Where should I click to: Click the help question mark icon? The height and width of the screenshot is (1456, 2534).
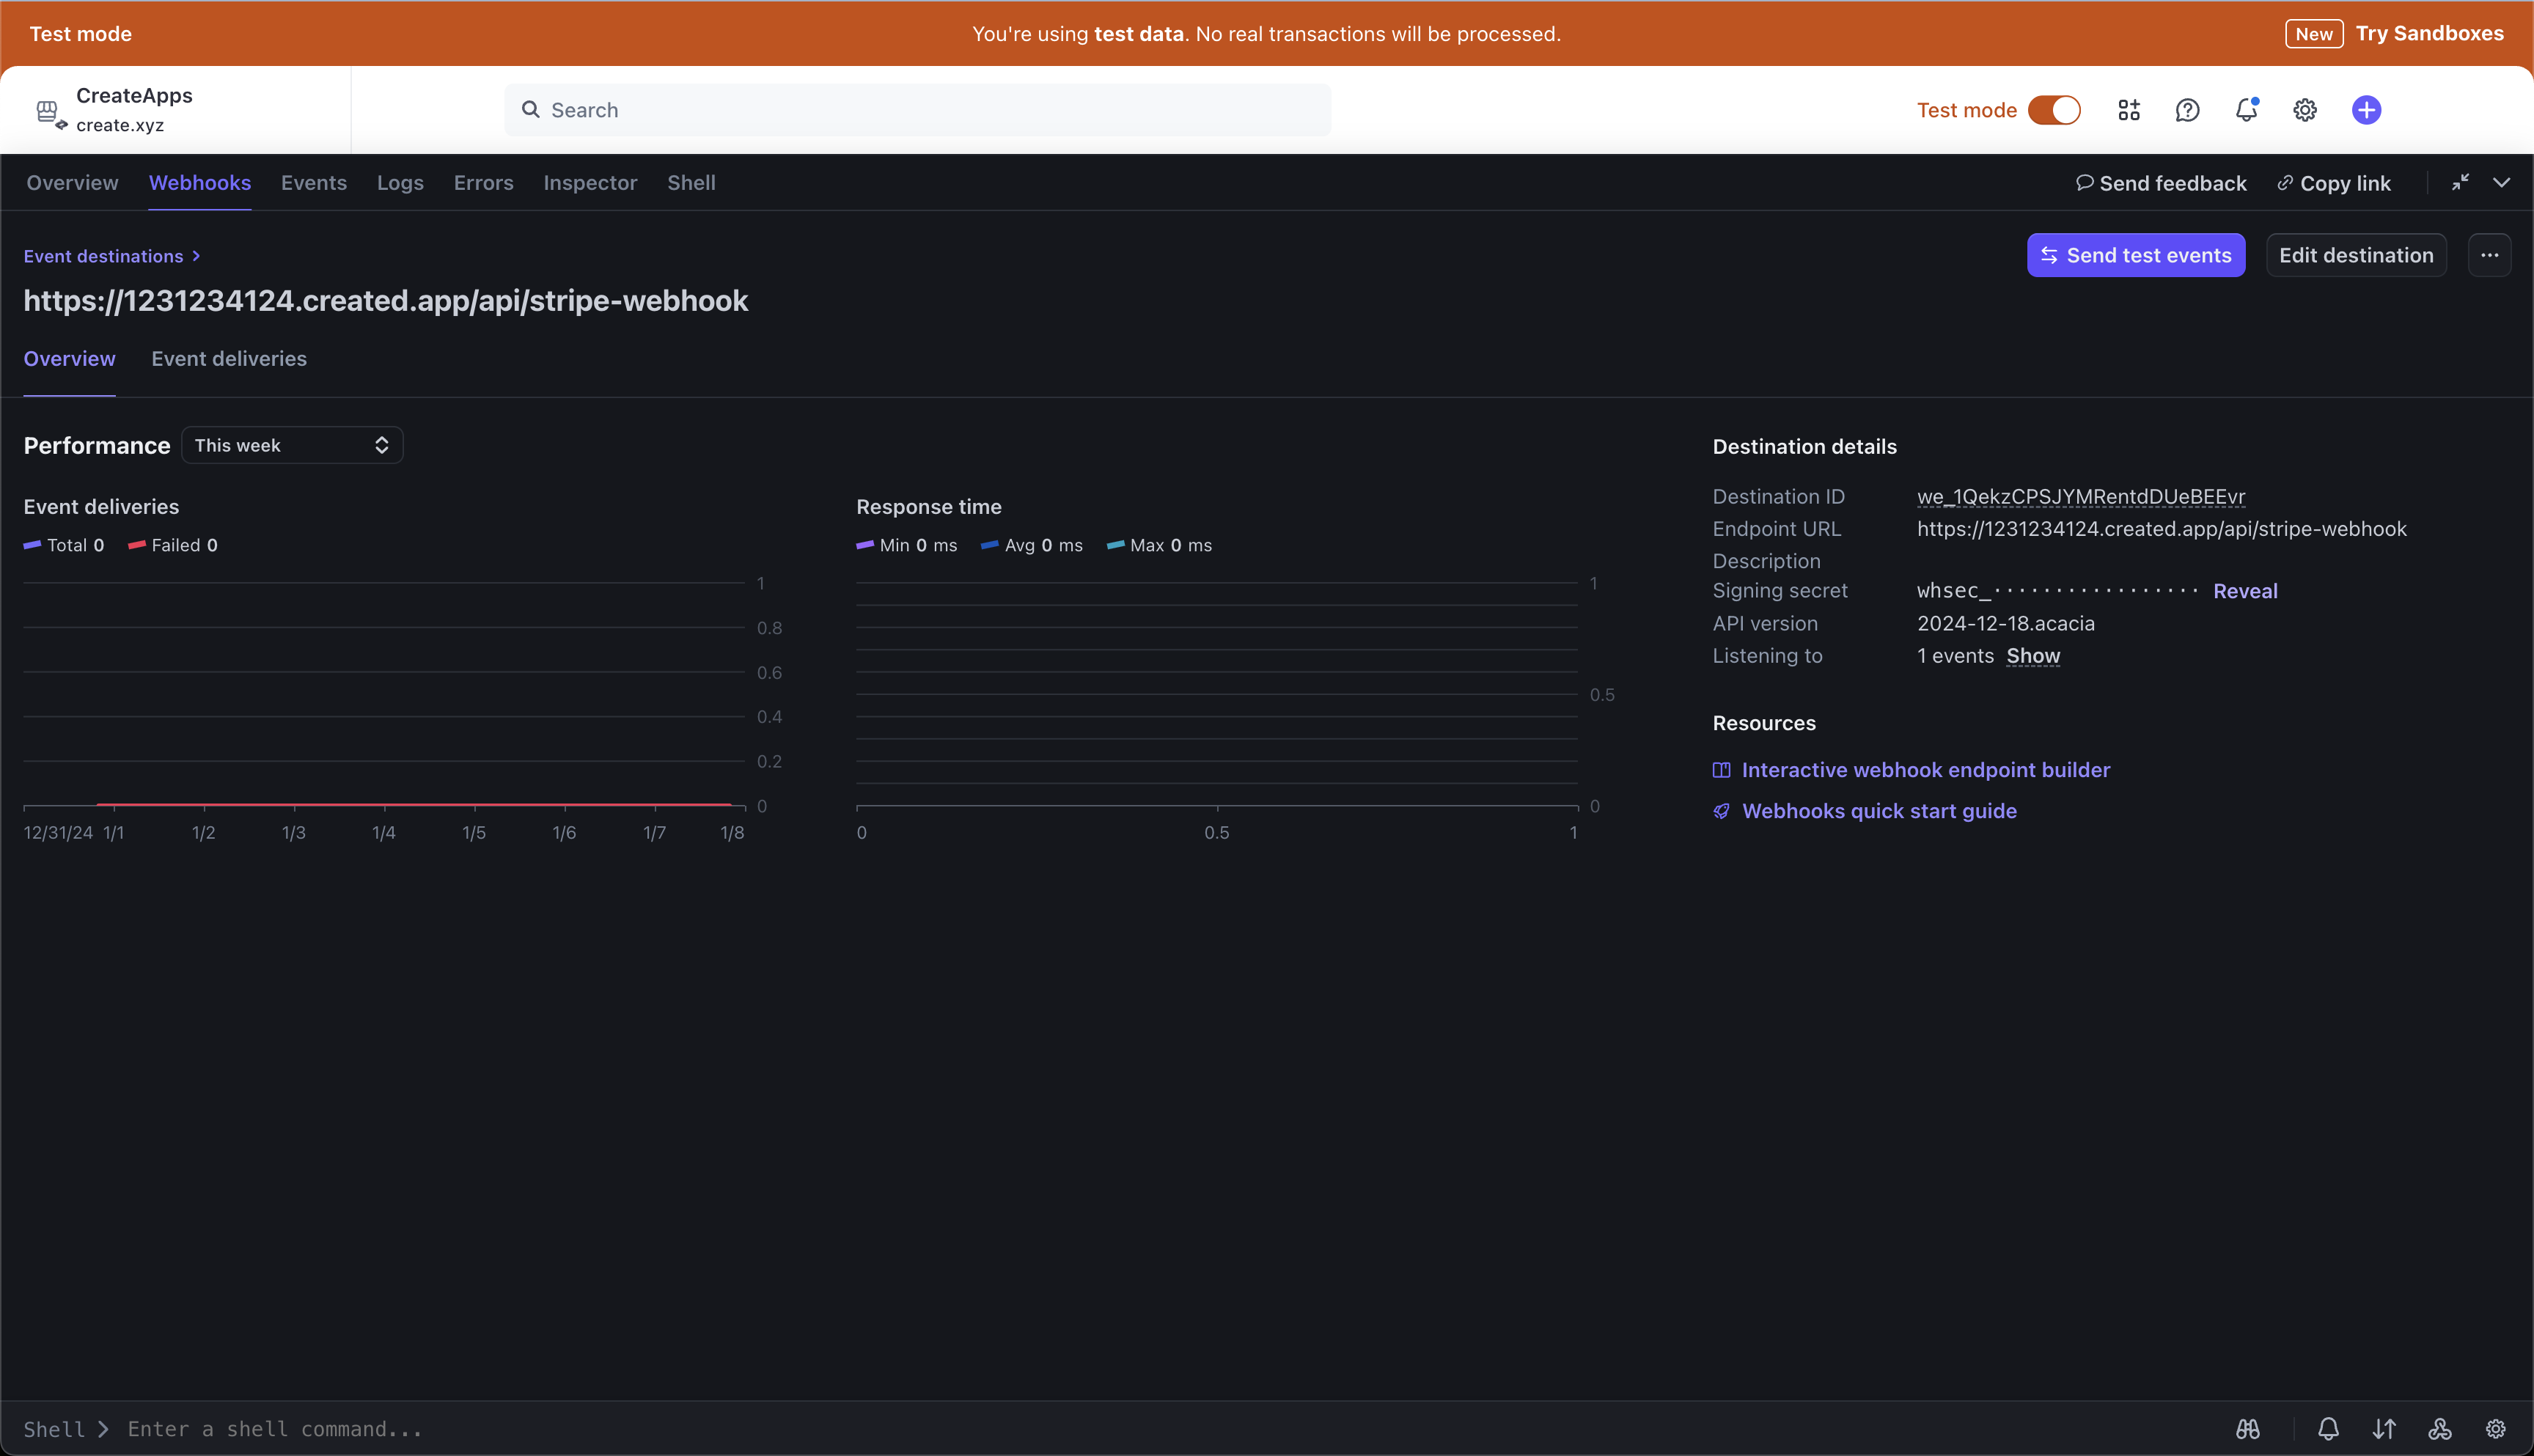(2187, 110)
